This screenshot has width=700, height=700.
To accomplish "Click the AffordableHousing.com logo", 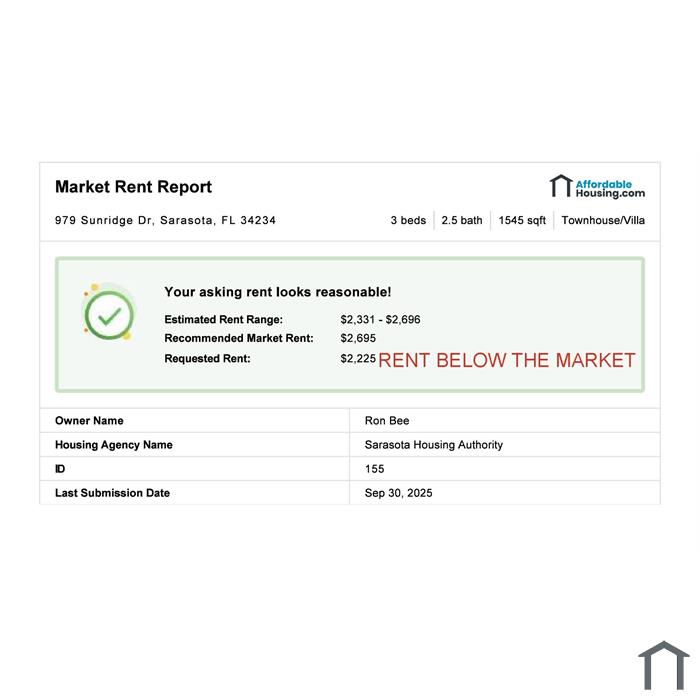I will (597, 187).
